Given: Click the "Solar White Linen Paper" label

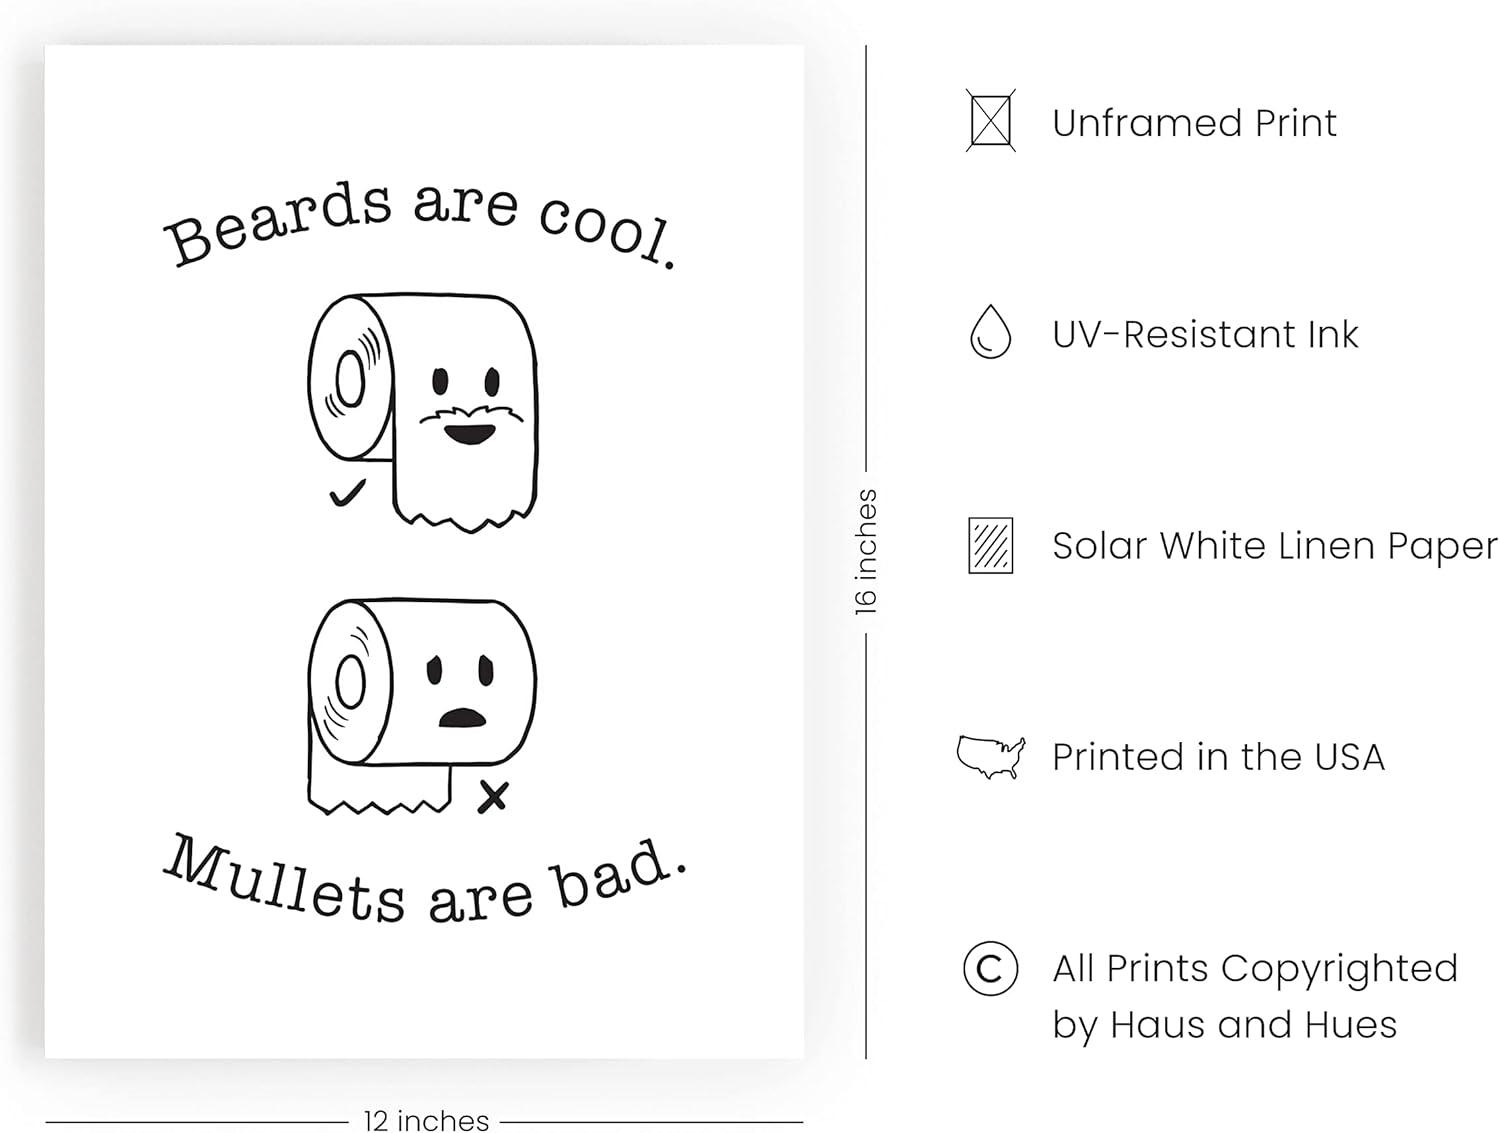Looking at the screenshot, I should [1274, 546].
